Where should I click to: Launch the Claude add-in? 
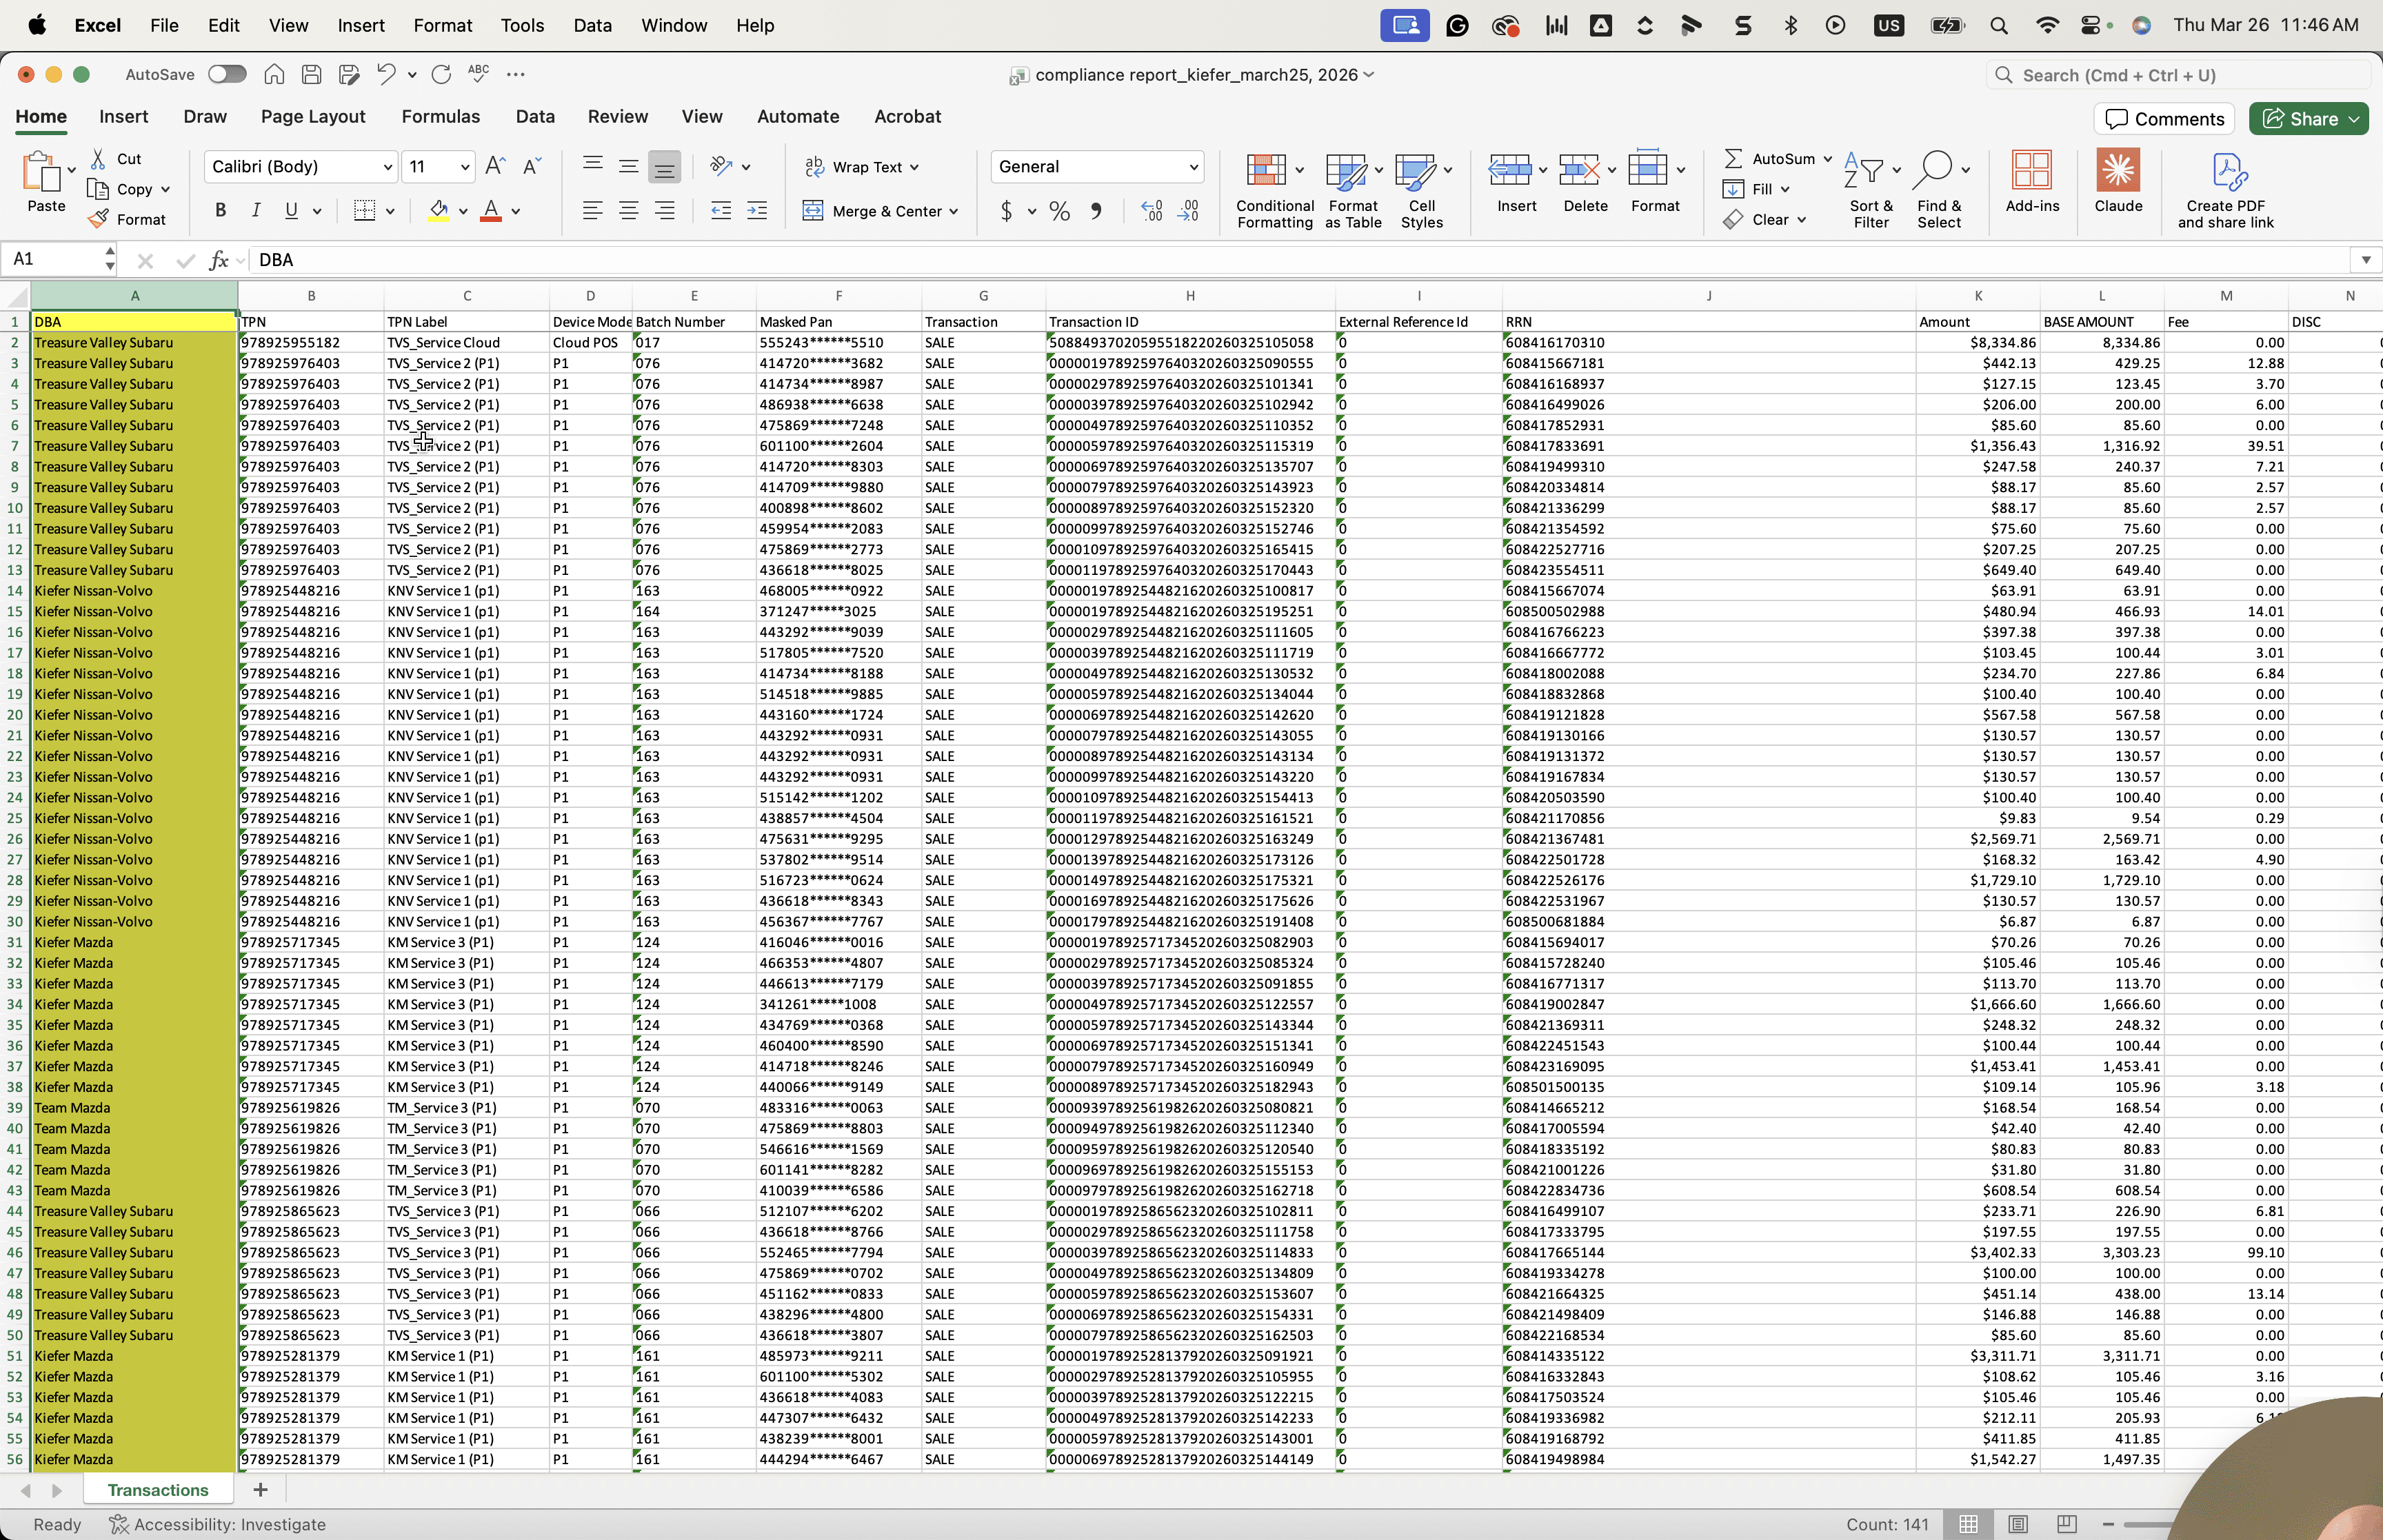(2118, 181)
